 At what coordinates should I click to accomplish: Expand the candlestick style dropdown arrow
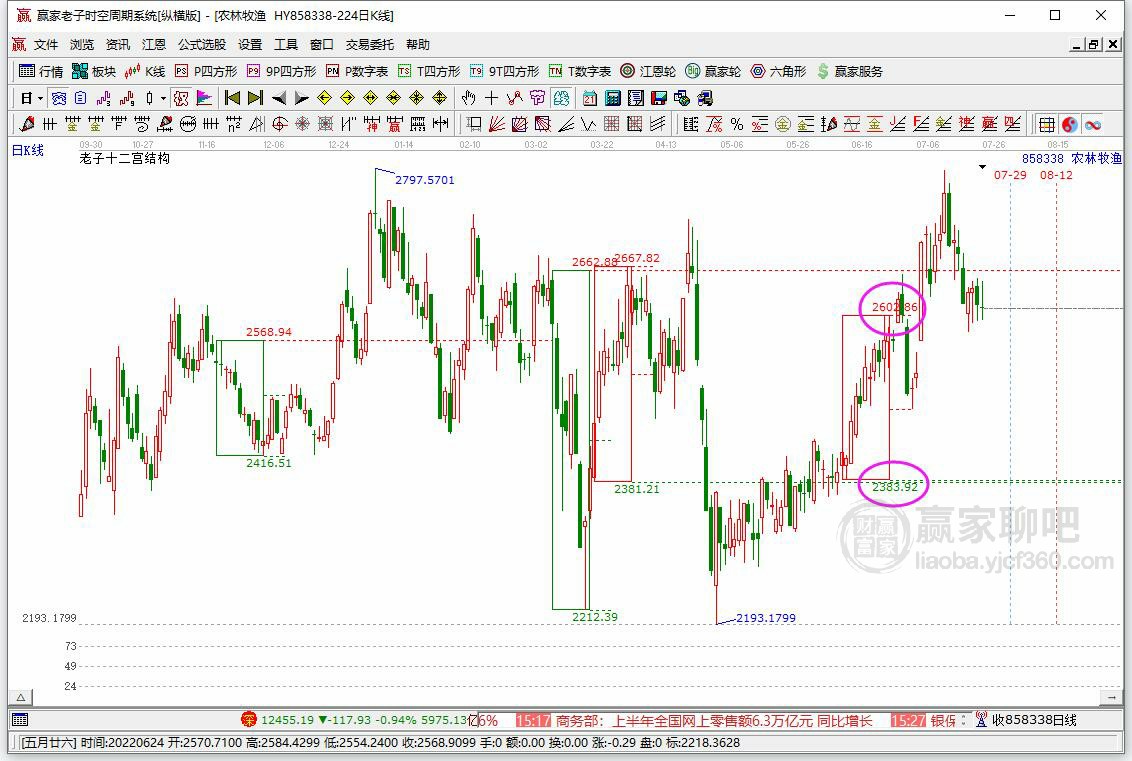click(163, 98)
